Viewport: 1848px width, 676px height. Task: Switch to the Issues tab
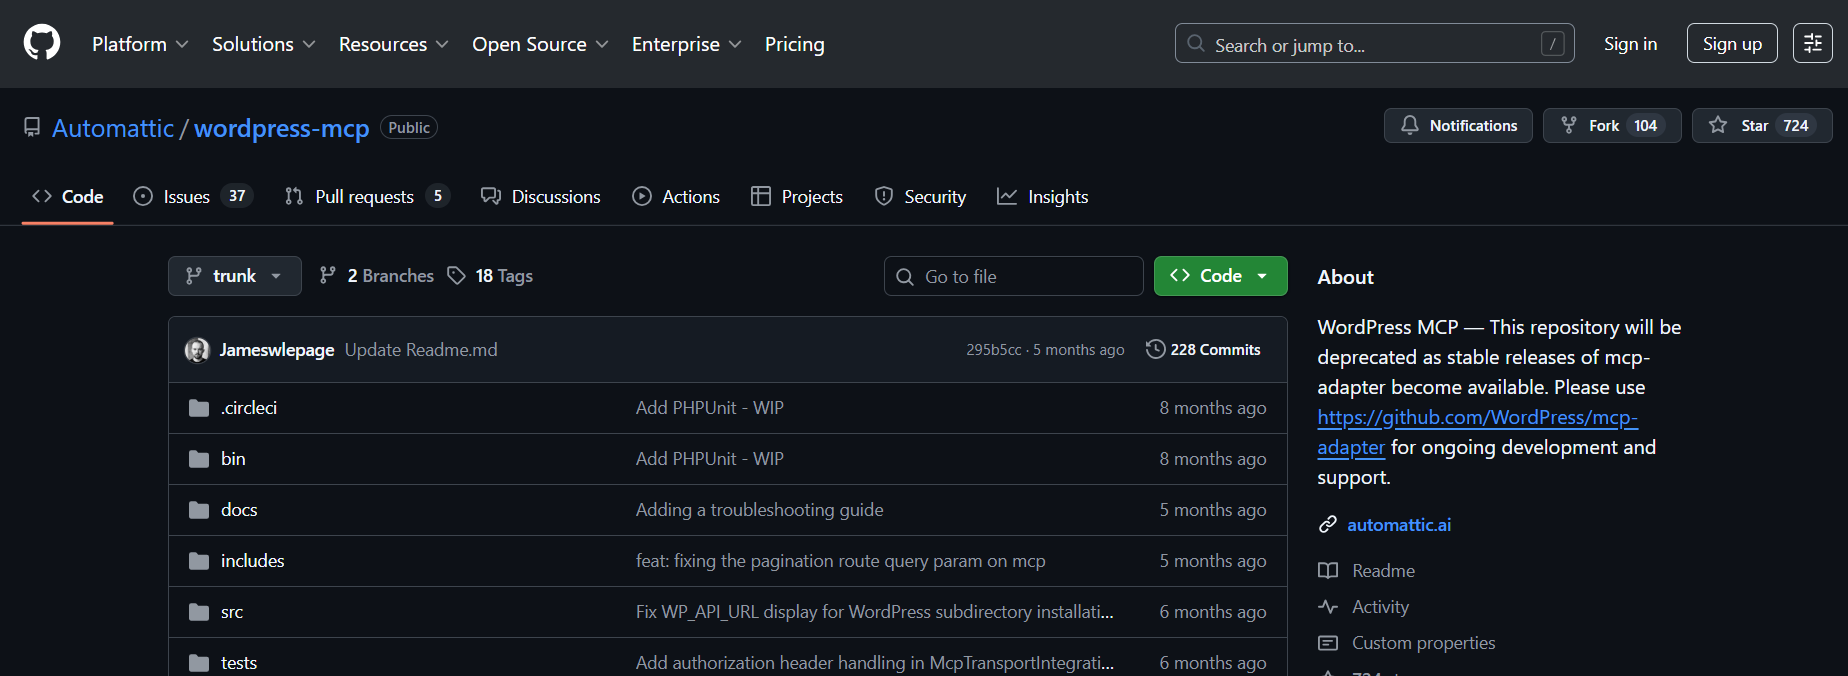pos(193,197)
